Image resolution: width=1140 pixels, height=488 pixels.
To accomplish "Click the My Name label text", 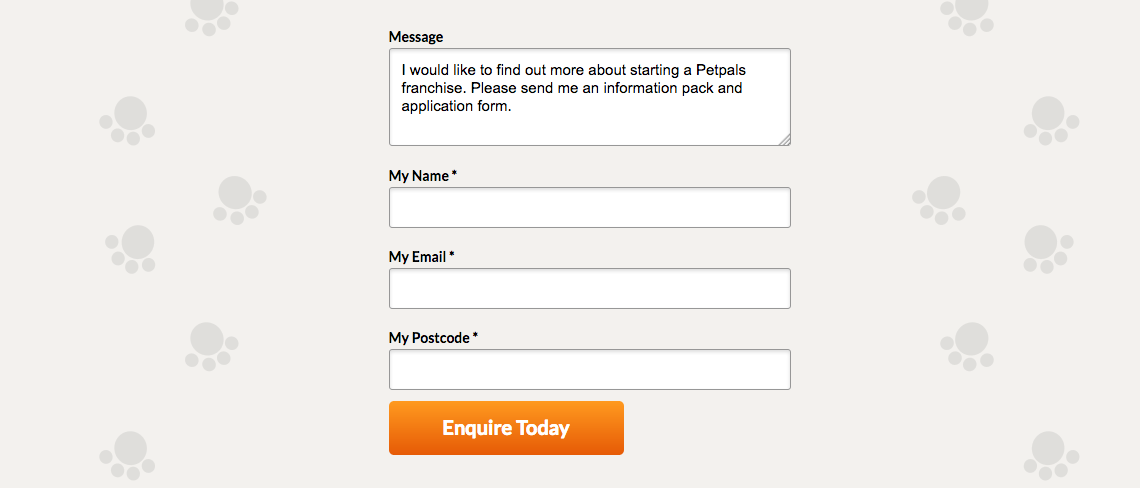I will click(418, 176).
